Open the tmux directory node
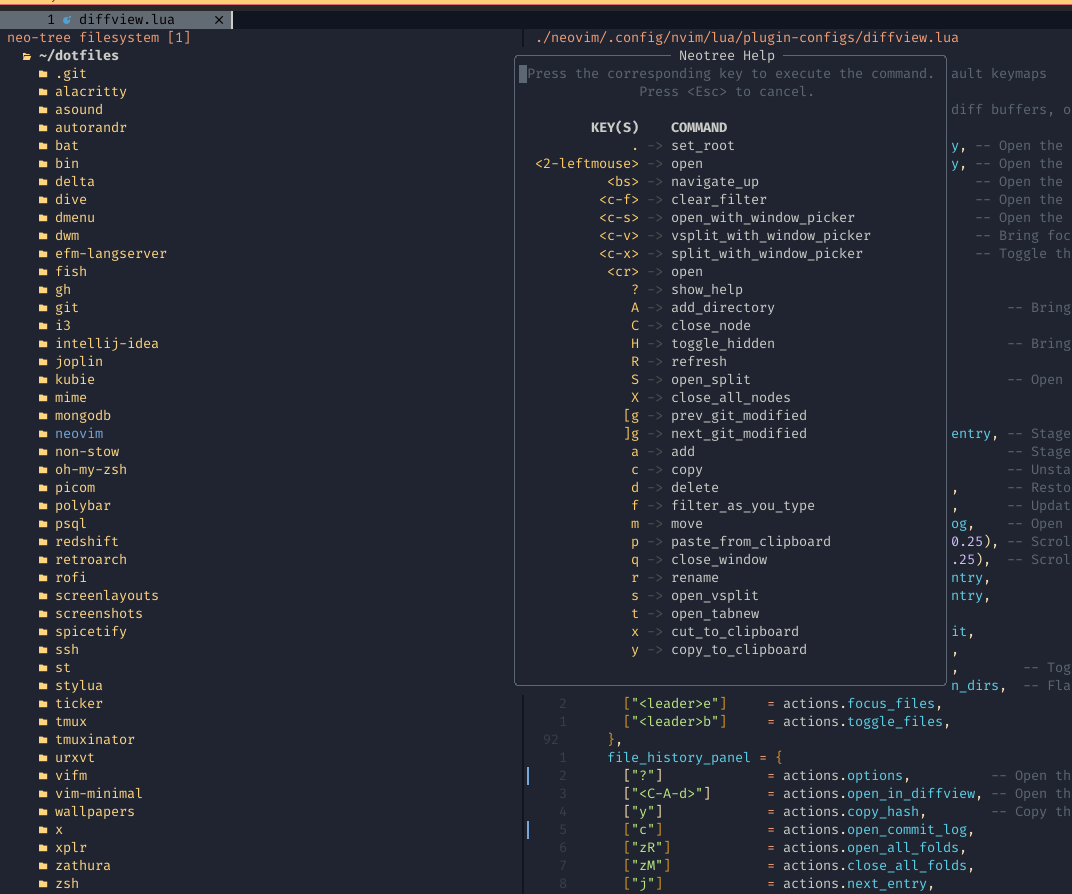The height and width of the screenshot is (894, 1072). pos(71,722)
